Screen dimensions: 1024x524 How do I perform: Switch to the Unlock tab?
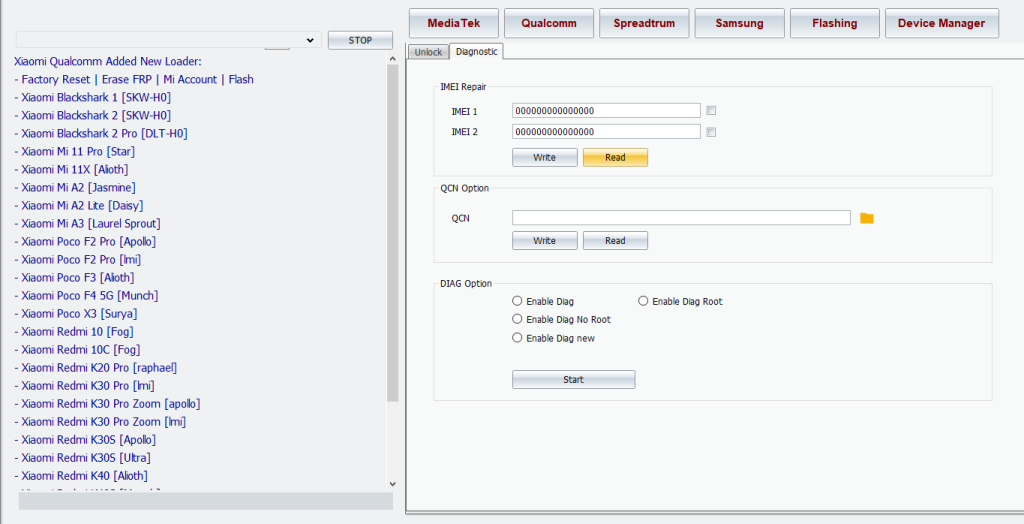[428, 52]
